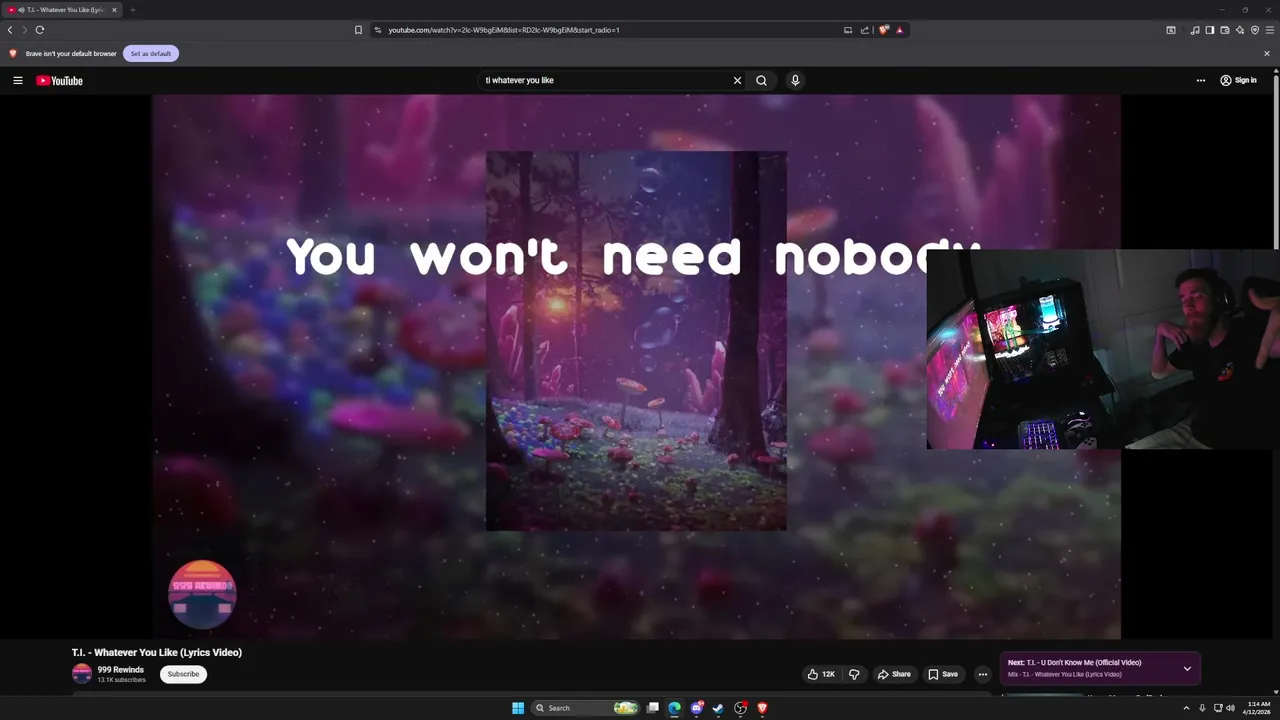Select the address bar URL
The image size is (1280, 720).
click(504, 30)
